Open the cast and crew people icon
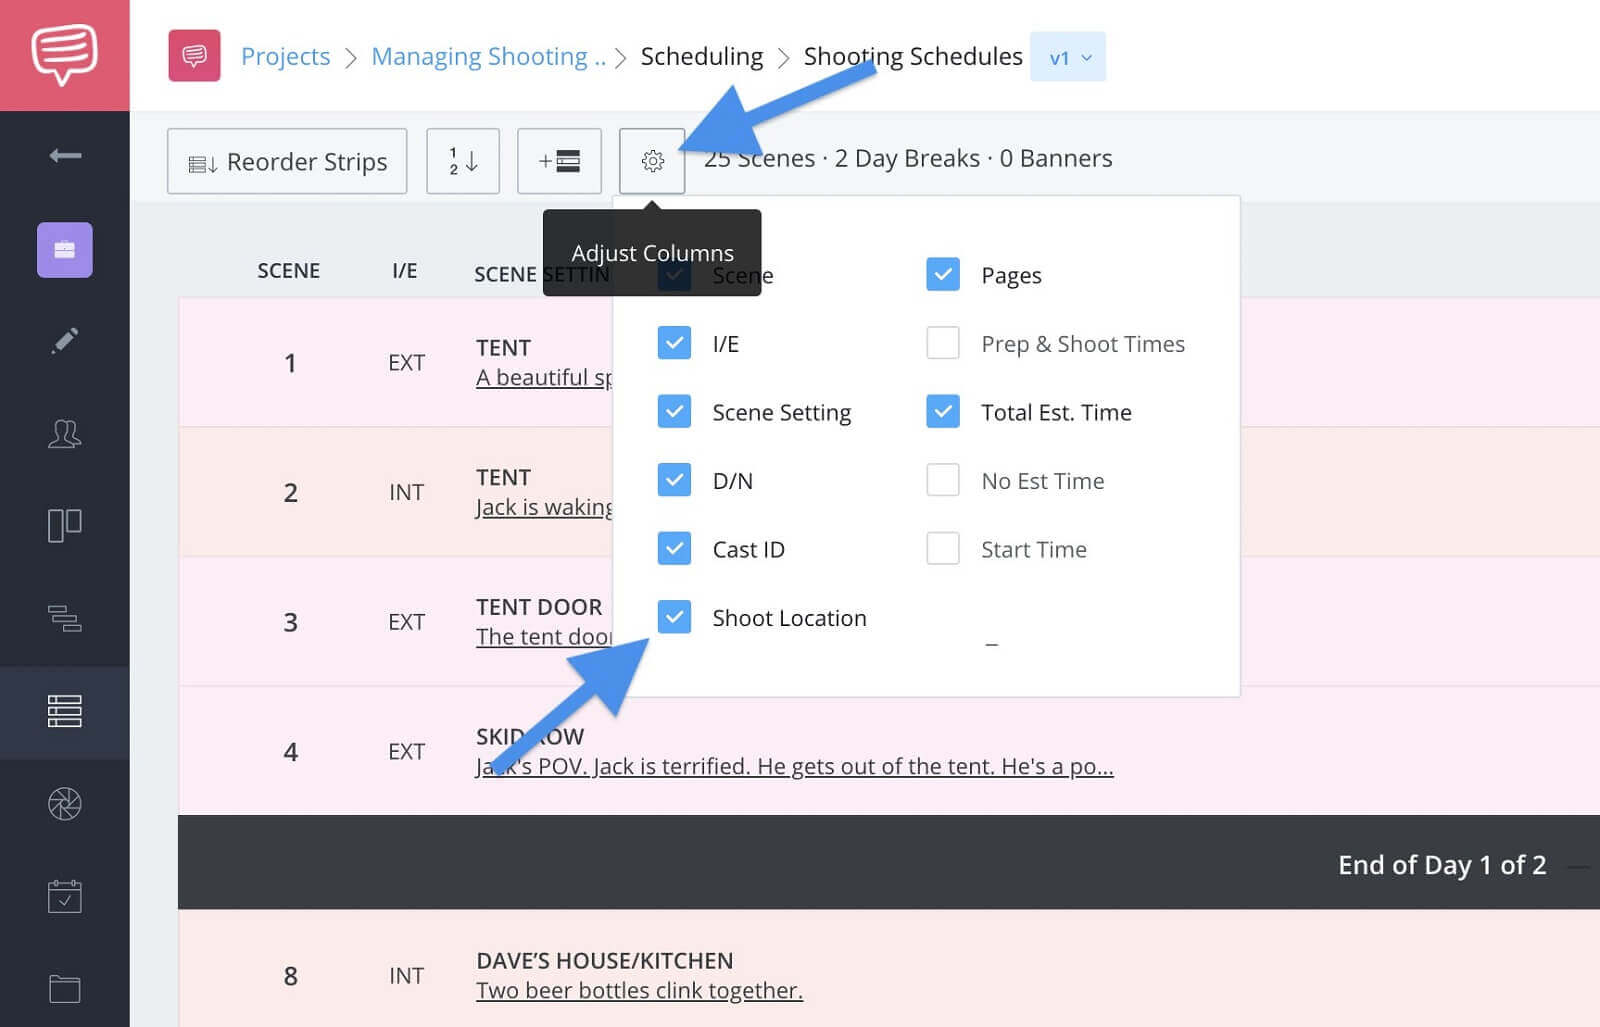 [x=65, y=433]
